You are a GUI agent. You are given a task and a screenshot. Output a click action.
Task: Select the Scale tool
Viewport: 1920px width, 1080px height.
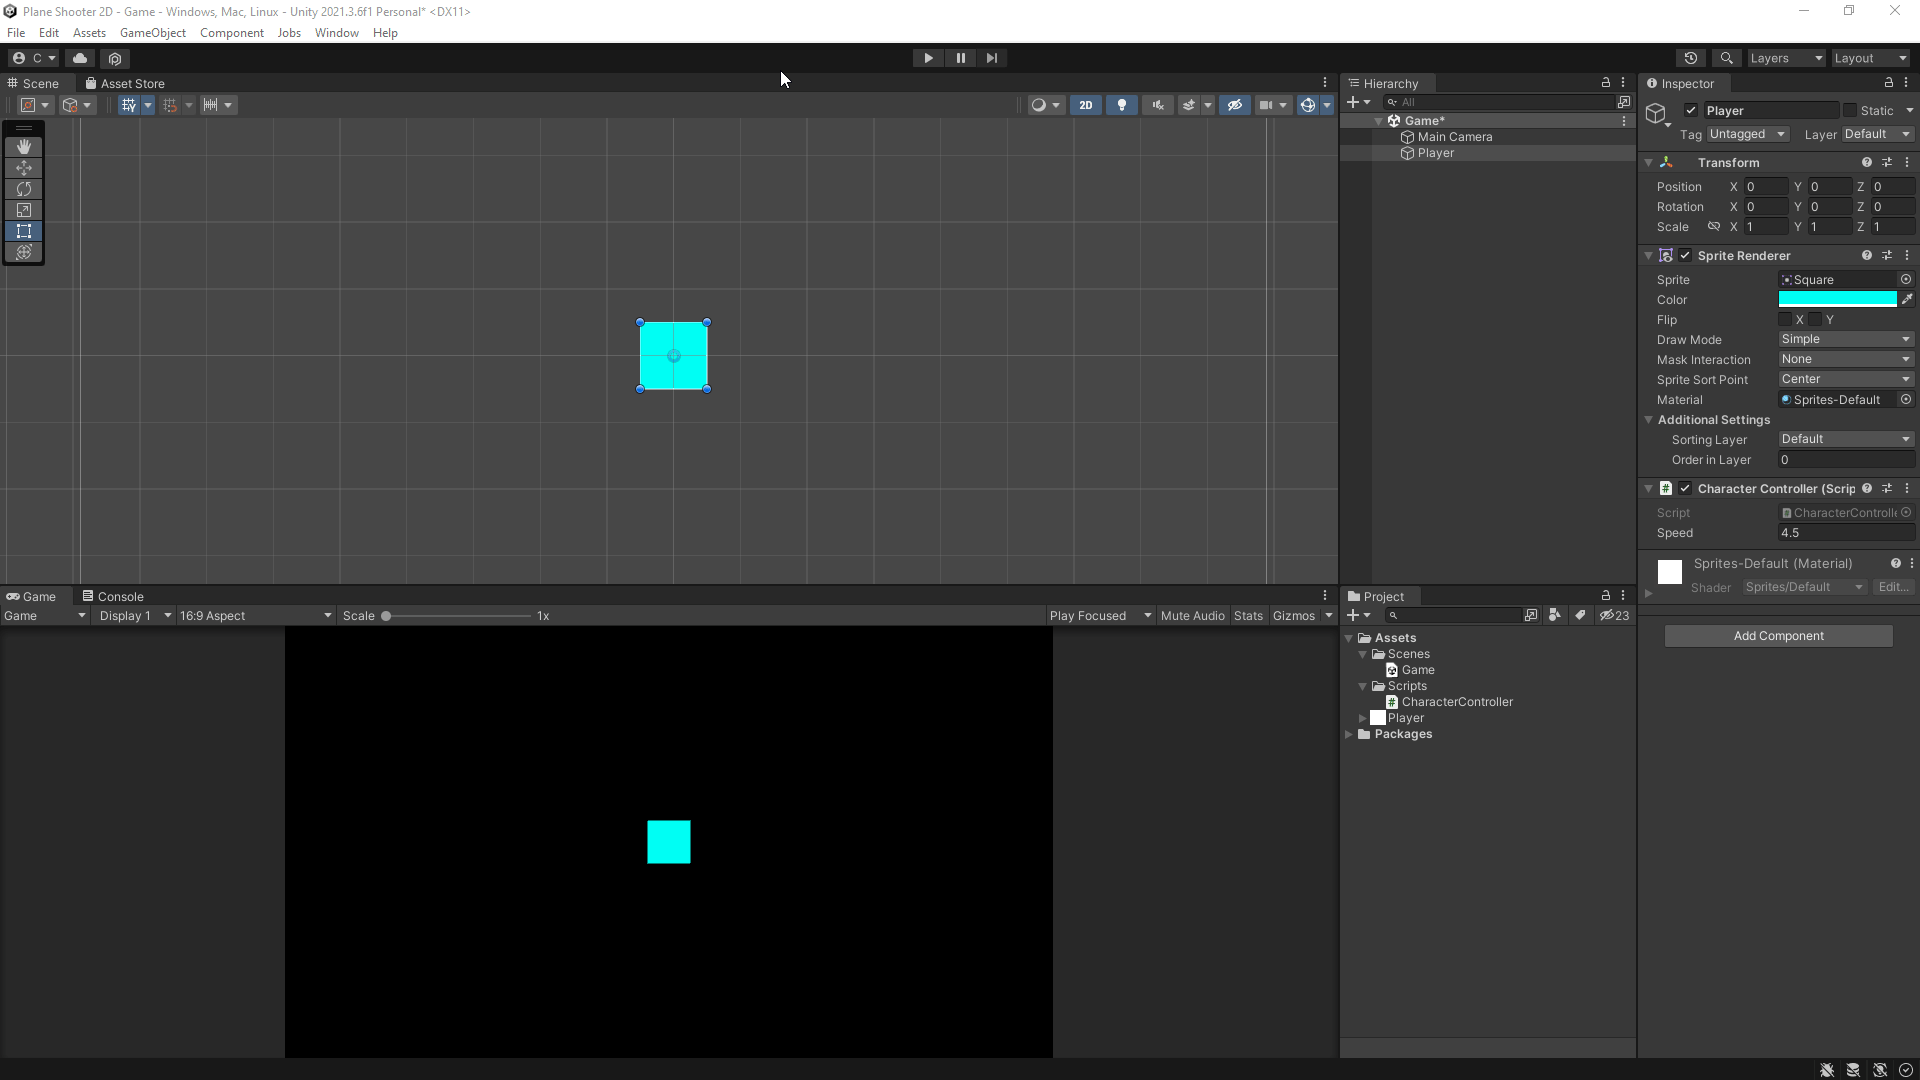click(24, 210)
